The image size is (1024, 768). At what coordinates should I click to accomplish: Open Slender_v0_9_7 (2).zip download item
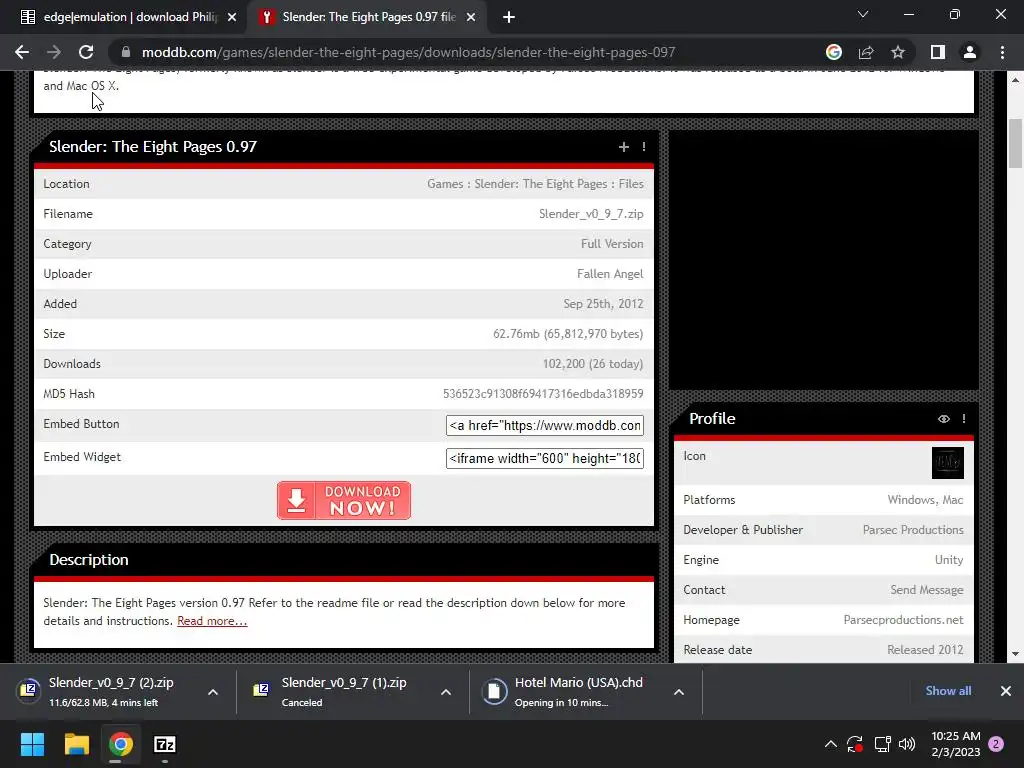103,692
